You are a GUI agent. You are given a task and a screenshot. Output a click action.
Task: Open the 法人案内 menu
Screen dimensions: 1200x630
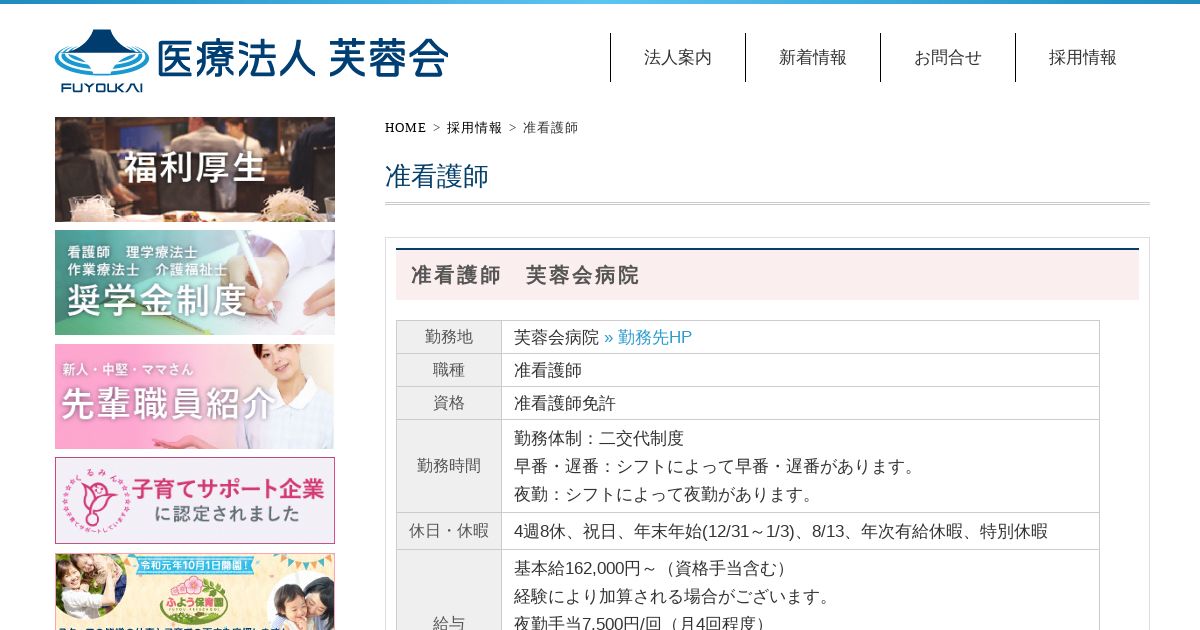[678, 58]
